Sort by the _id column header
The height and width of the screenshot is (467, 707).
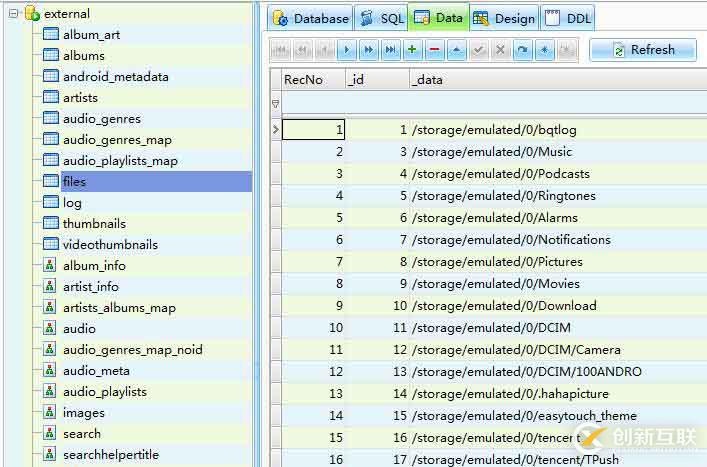377,80
